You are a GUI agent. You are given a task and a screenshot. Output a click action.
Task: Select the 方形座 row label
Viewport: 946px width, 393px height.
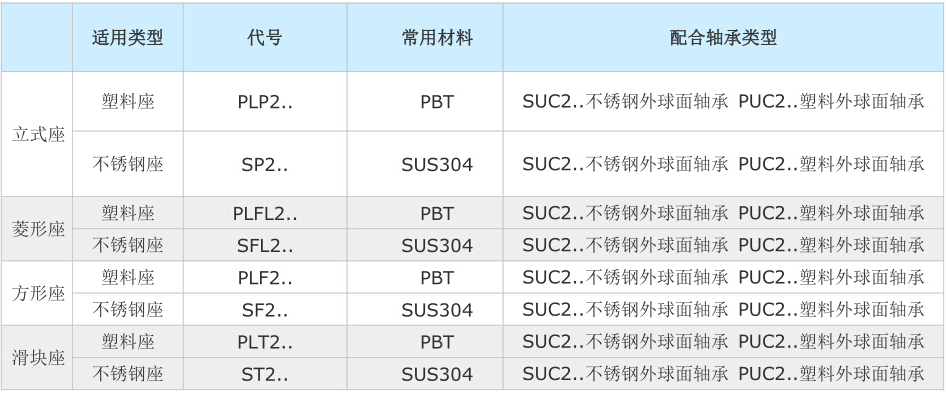tap(37, 293)
